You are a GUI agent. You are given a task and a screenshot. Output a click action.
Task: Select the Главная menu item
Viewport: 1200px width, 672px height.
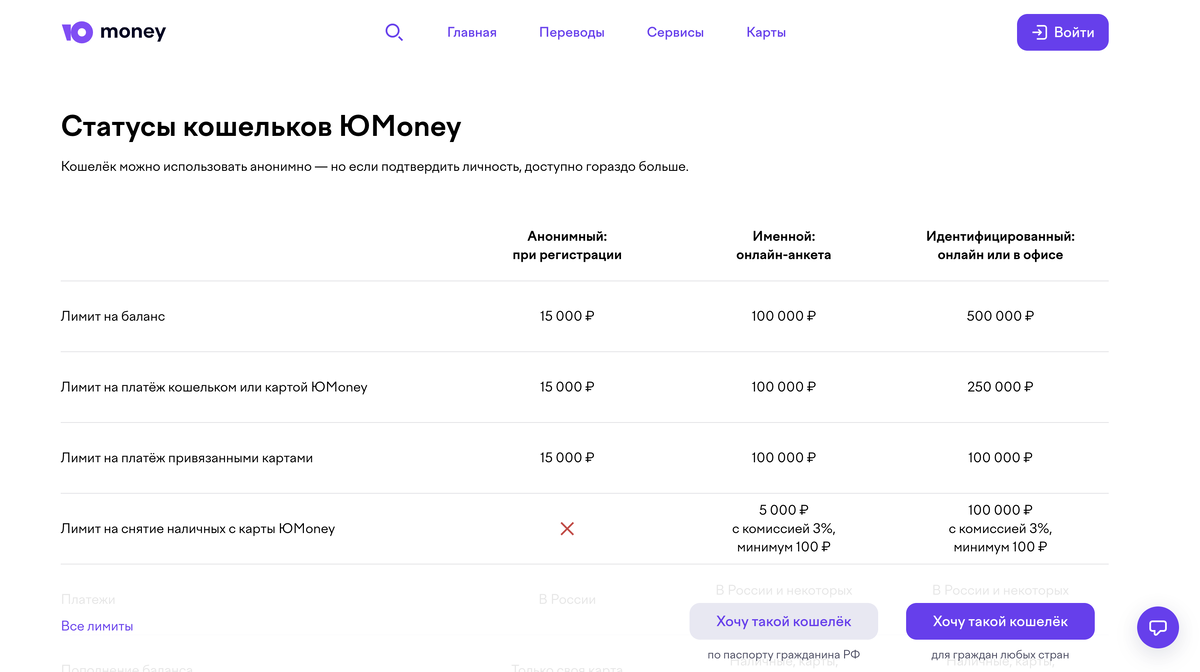pos(471,32)
